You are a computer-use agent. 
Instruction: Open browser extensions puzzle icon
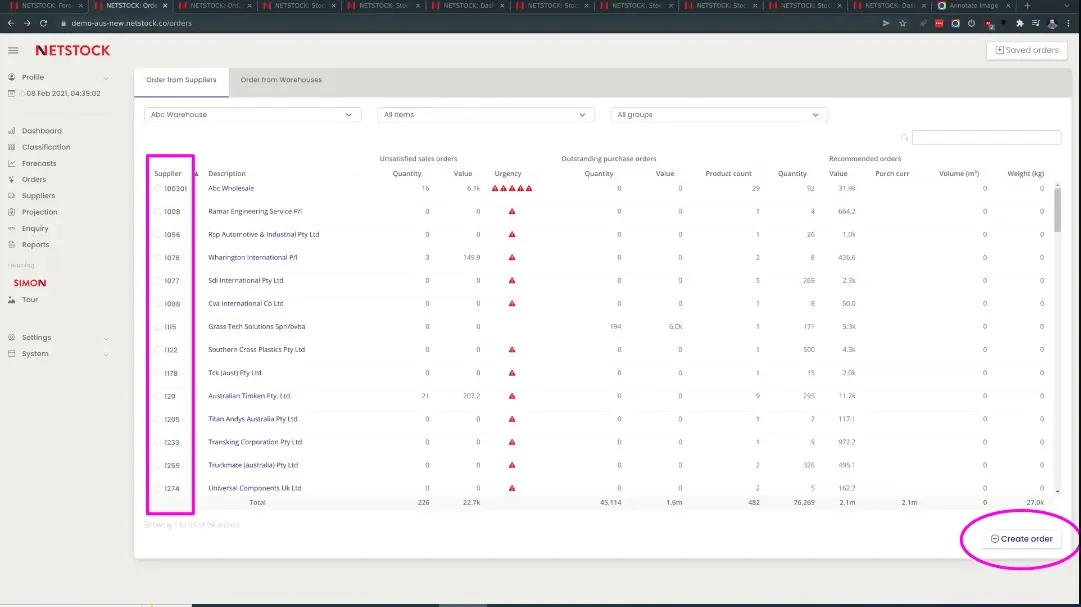pyautogui.click(x=1020, y=23)
